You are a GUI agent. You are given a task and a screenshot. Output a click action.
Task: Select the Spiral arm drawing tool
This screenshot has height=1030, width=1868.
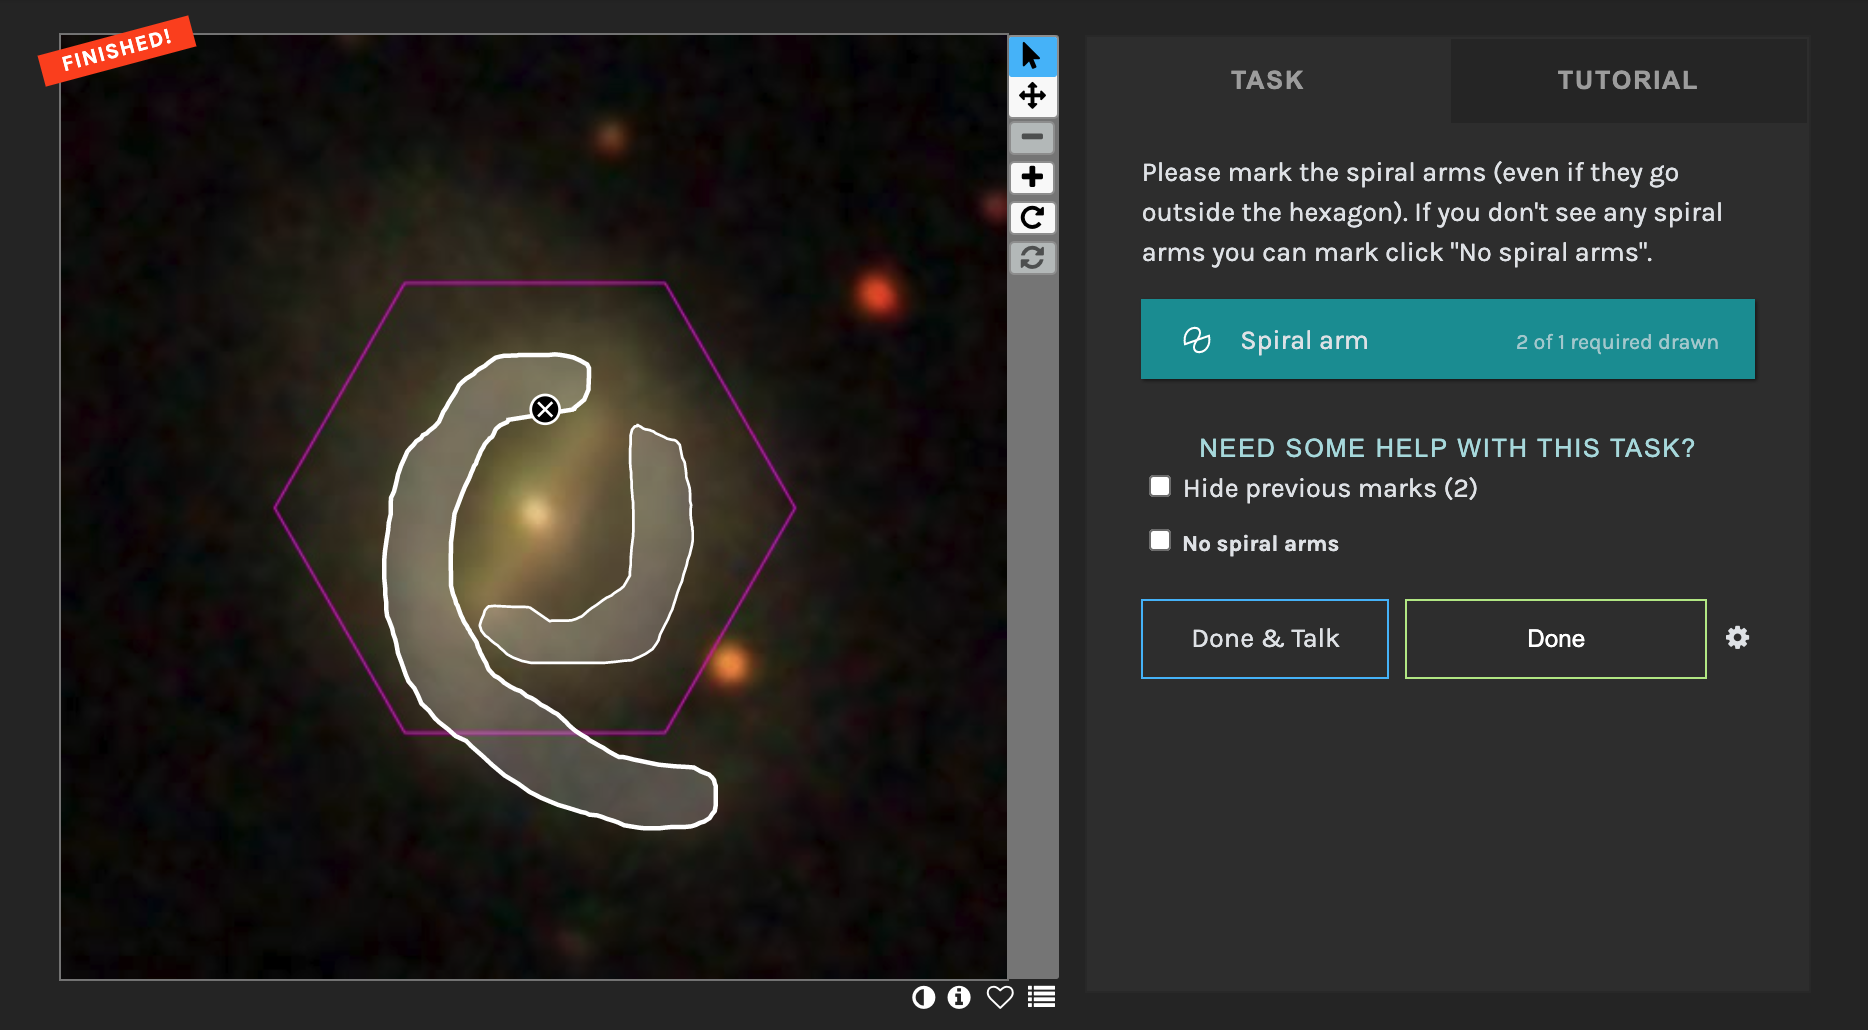1447,340
